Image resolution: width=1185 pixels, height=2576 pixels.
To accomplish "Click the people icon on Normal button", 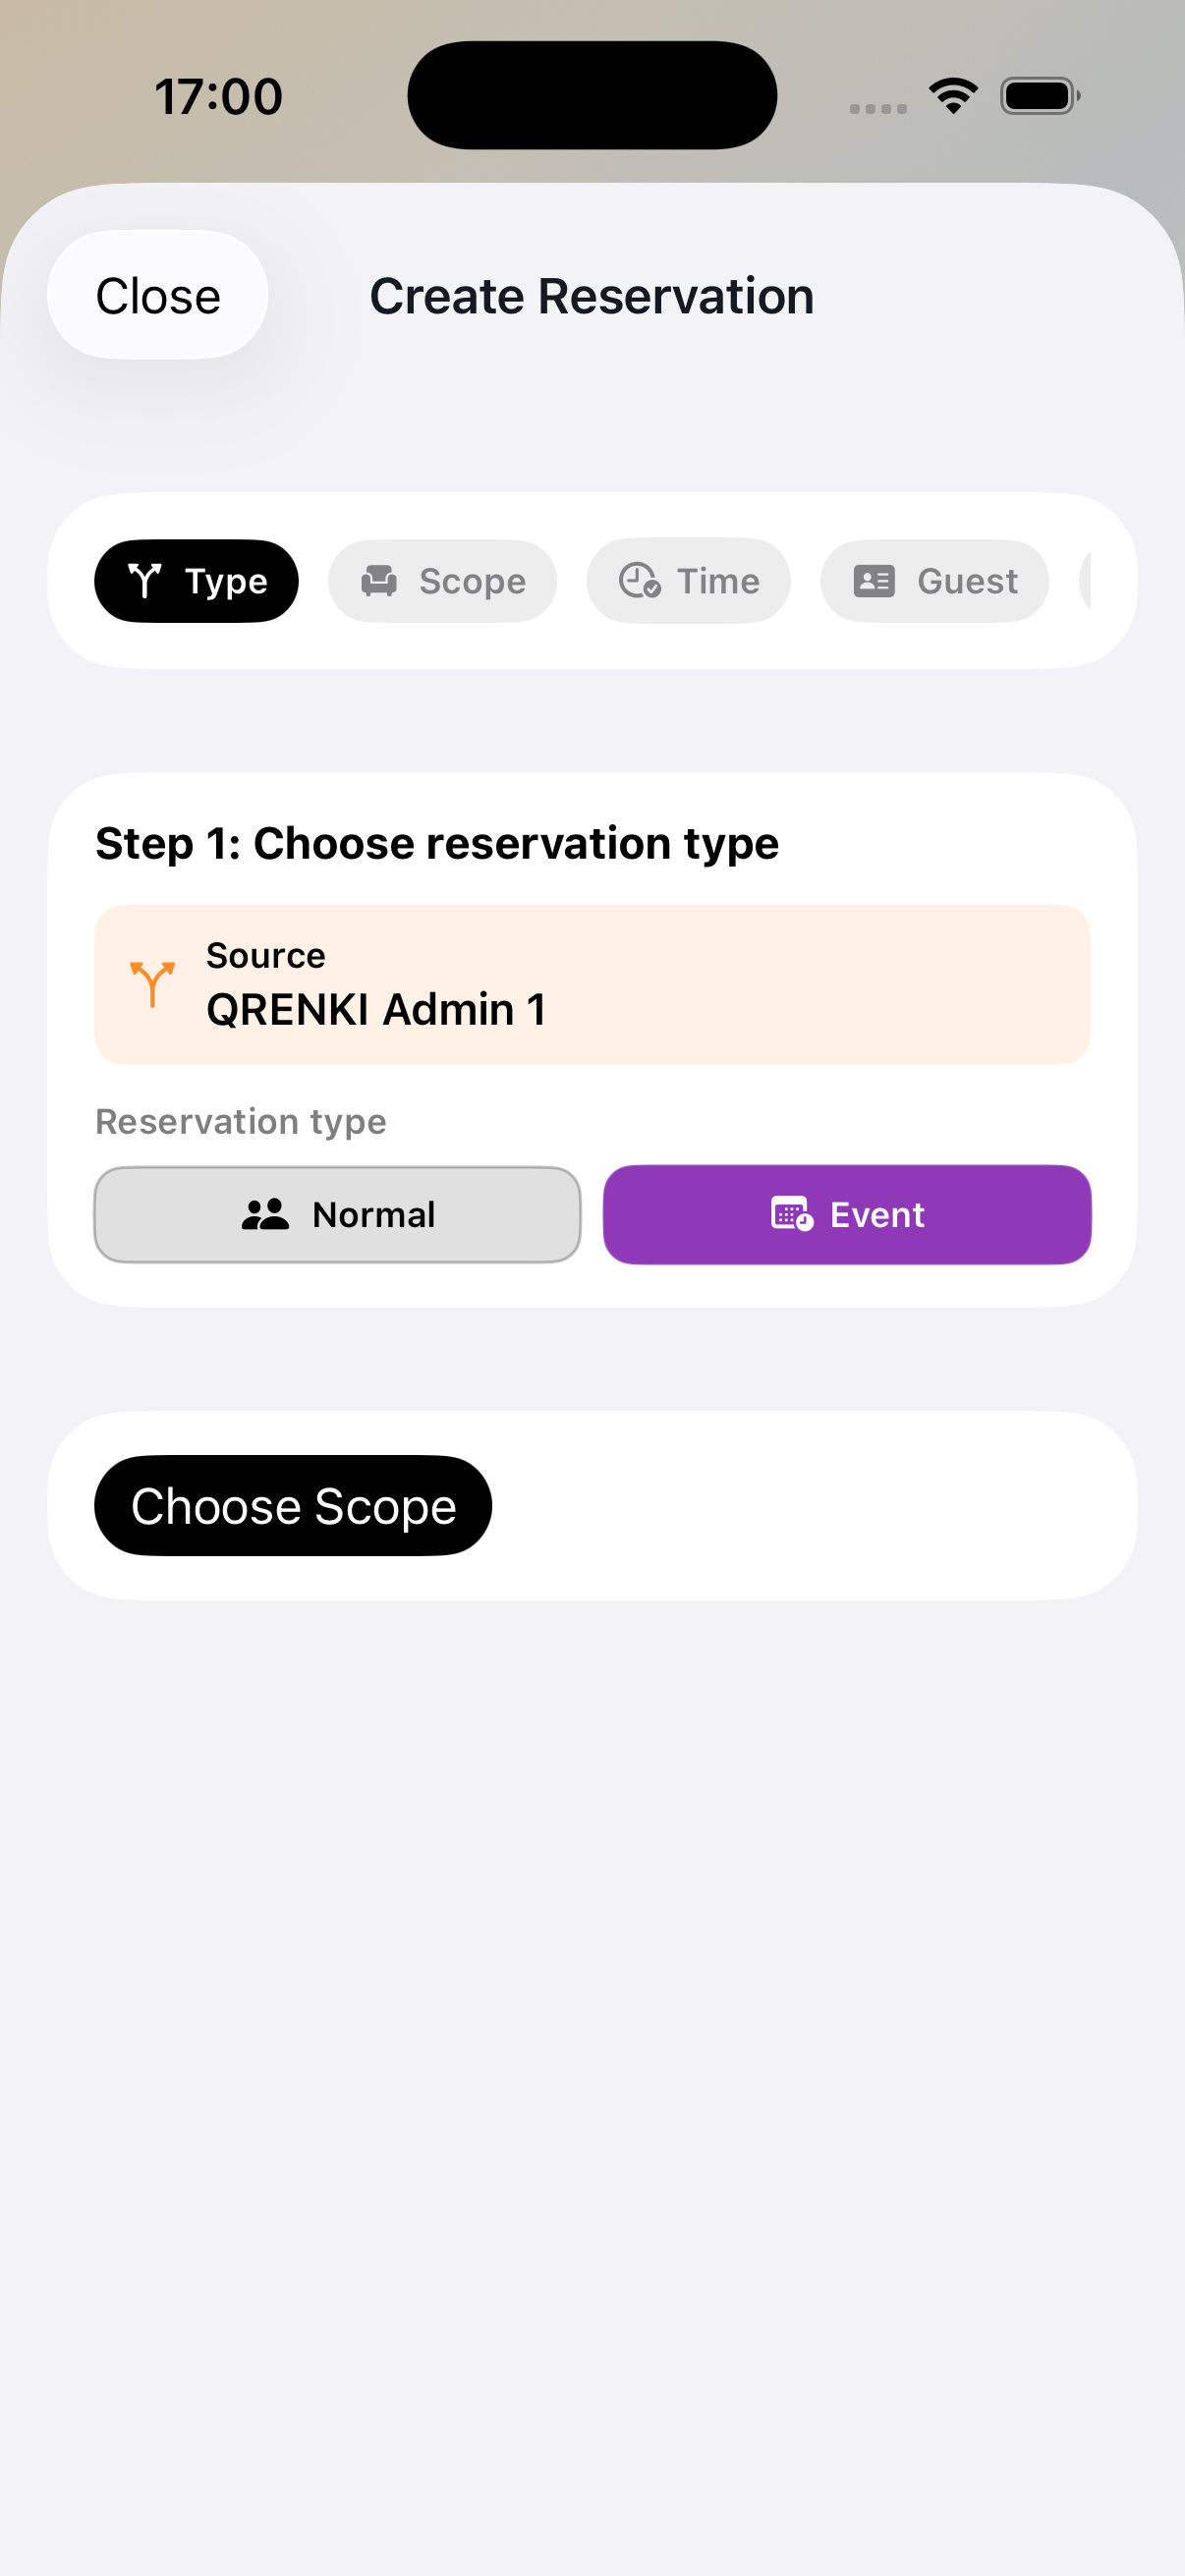I will (x=265, y=1214).
